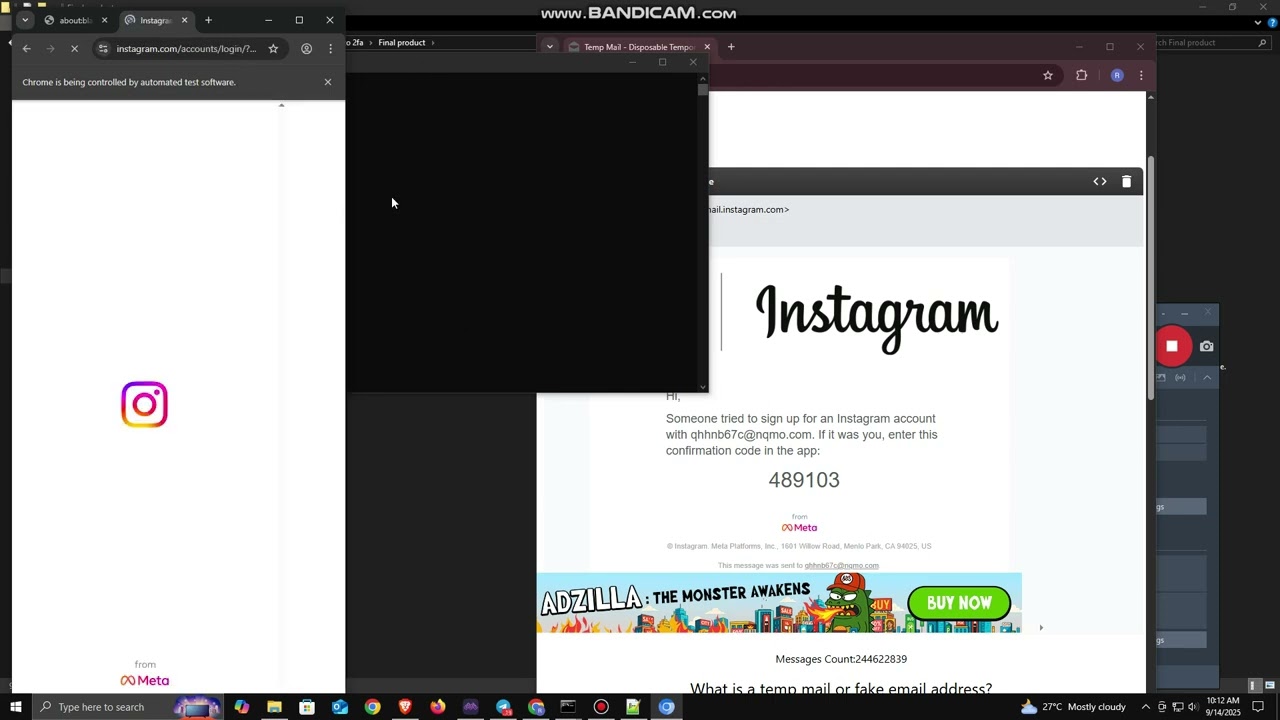Open profile icon in Instagram Chrome window
1280x720 pixels.
click(x=306, y=48)
